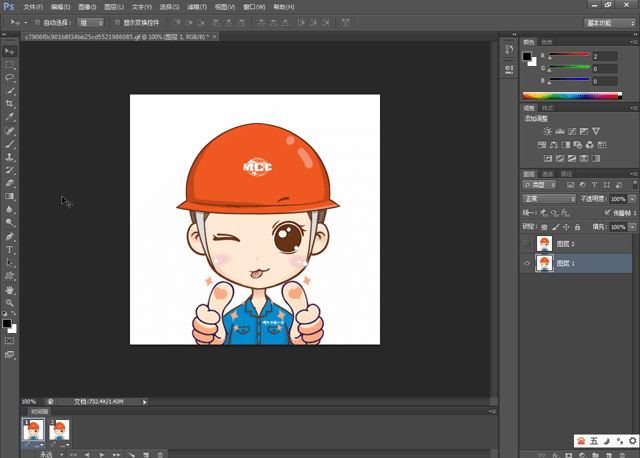Select the Hand tool
Viewport: 640px width, 458px height.
coord(10,290)
